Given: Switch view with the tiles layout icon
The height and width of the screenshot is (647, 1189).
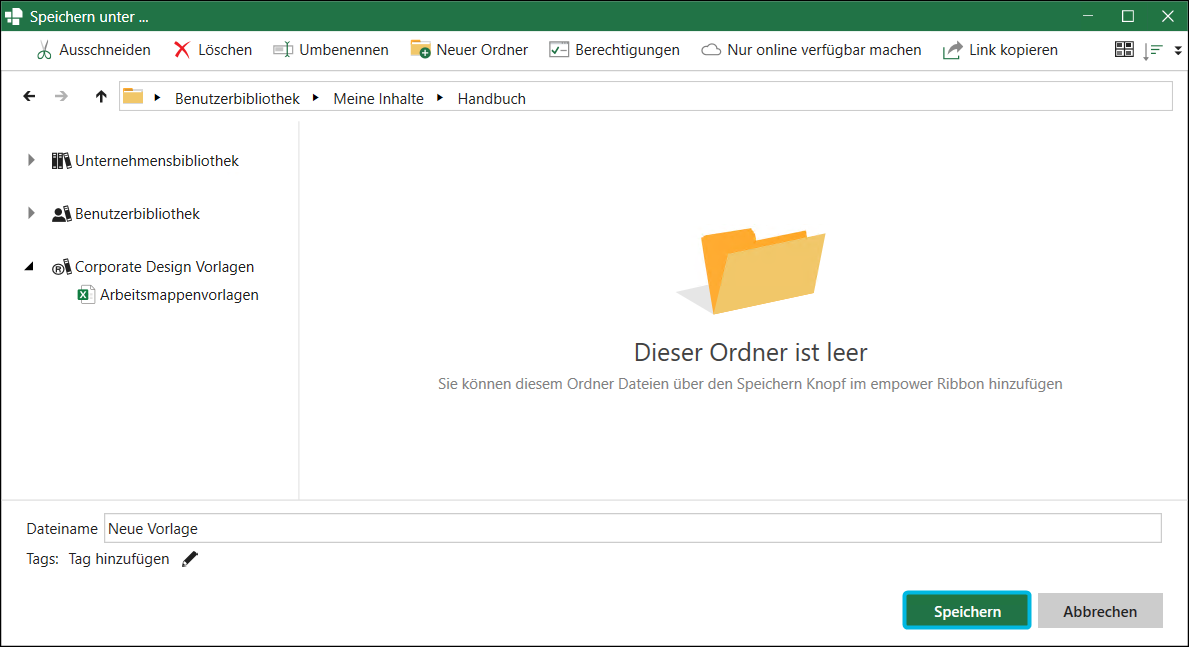Looking at the screenshot, I should coord(1124,50).
